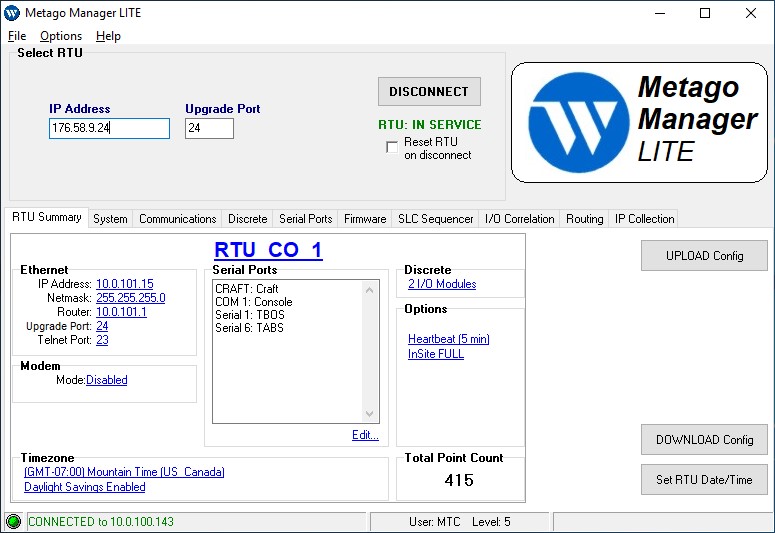
Task: Click the Serial Ports list scroll up arrow
Action: [370, 290]
